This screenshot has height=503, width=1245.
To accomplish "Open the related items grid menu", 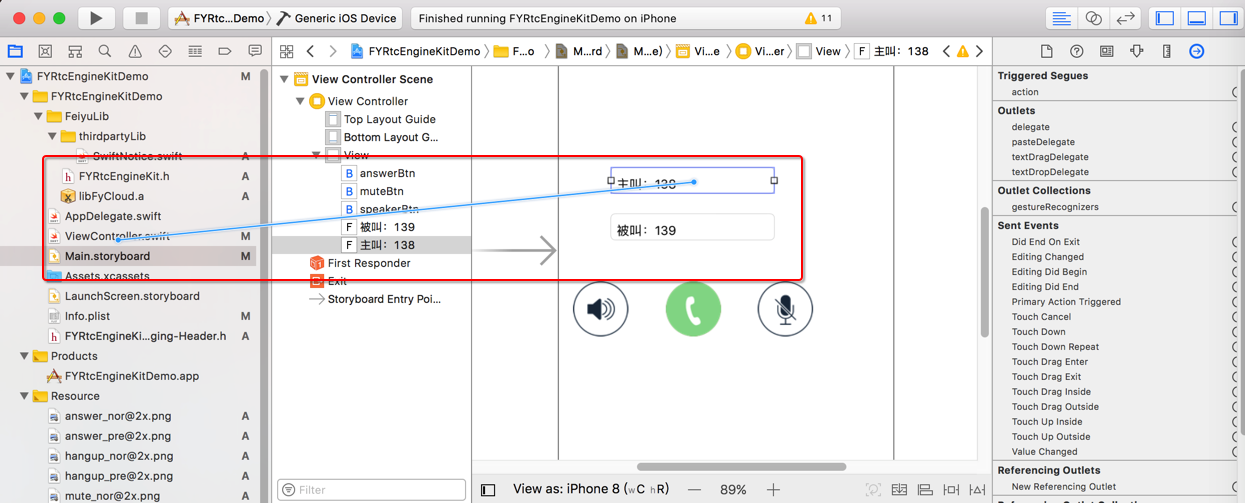I will [287, 51].
